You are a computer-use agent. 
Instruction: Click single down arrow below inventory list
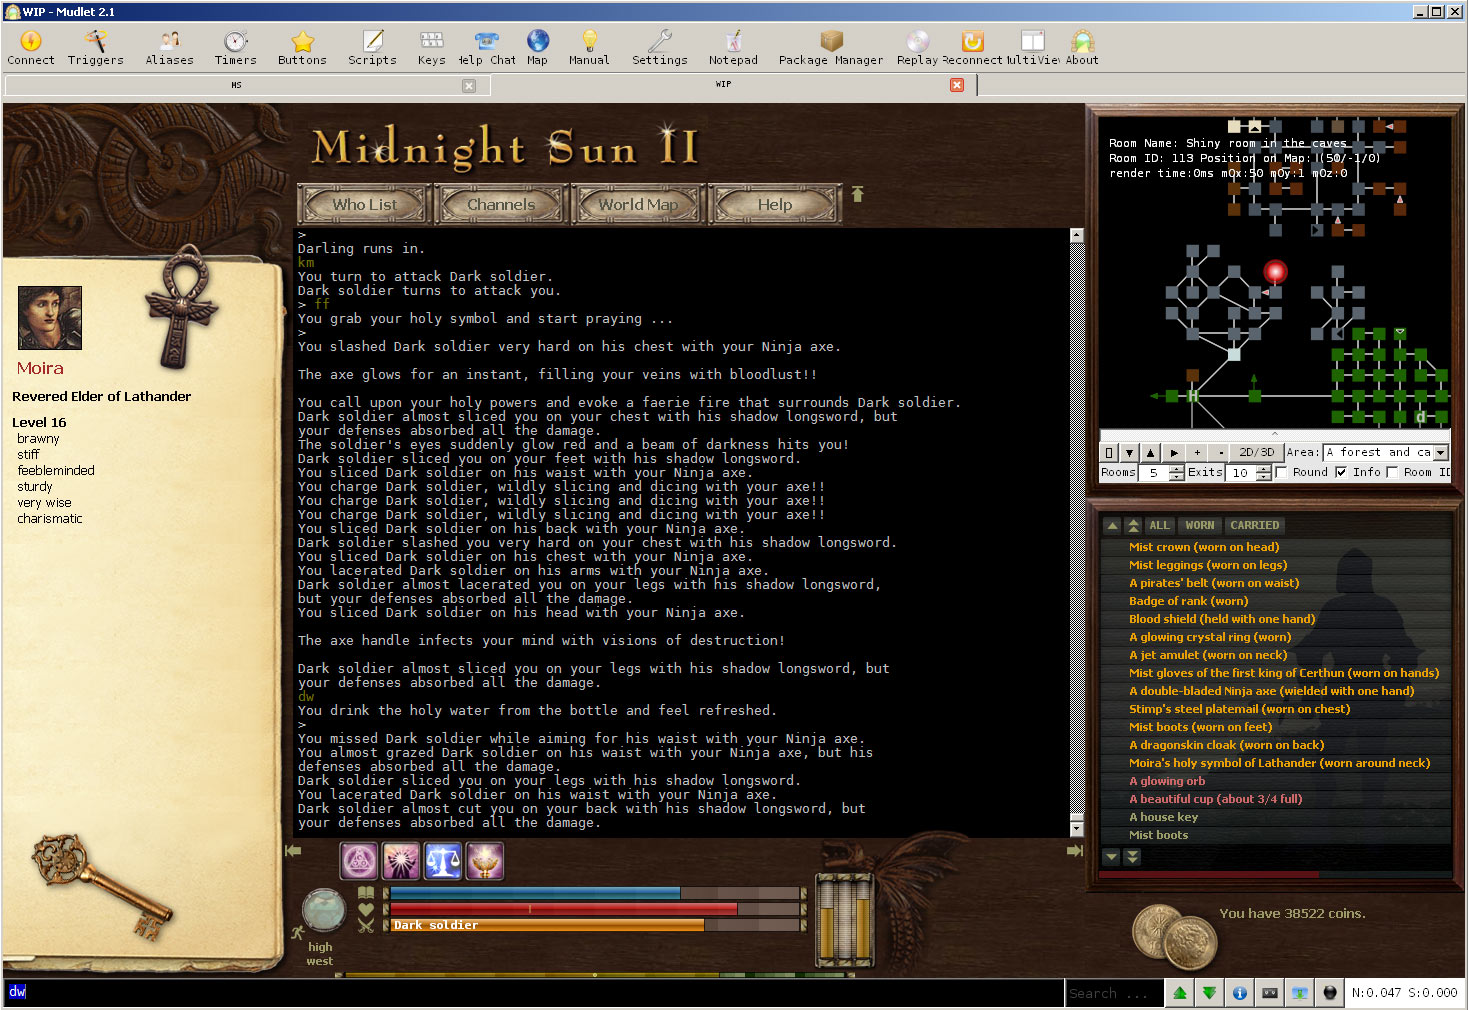[x=1112, y=856]
